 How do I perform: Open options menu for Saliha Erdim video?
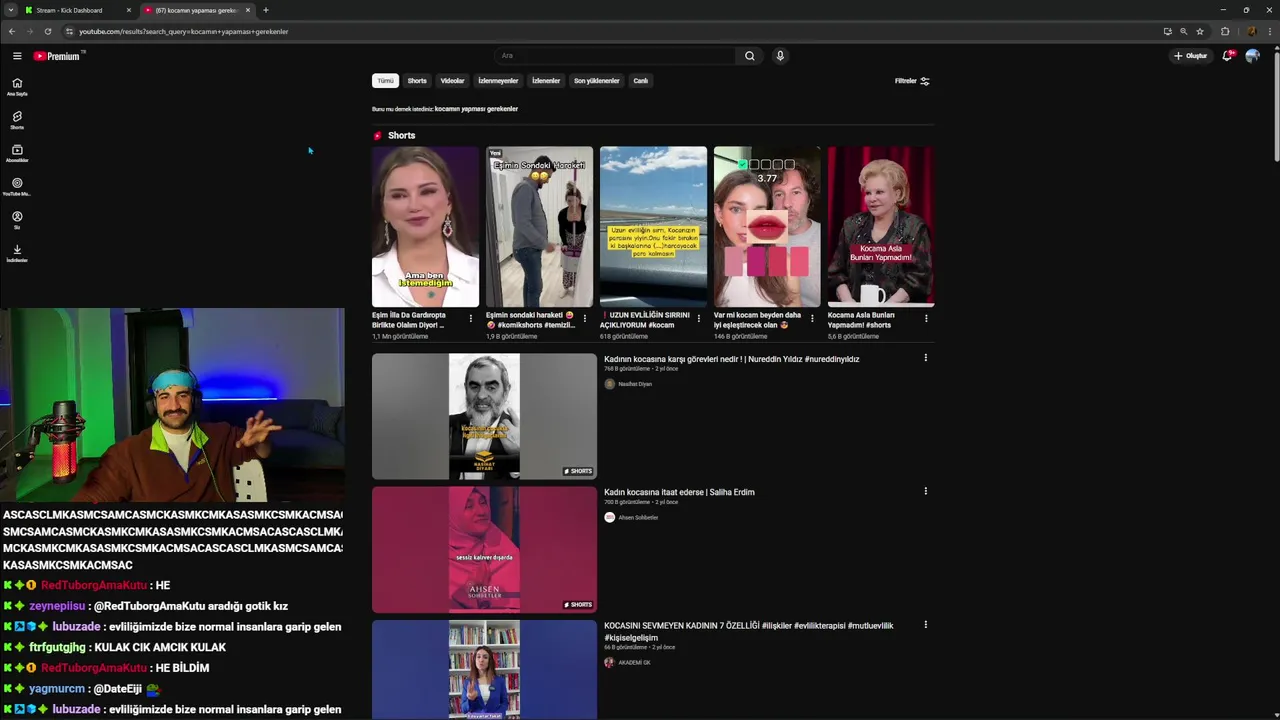(925, 491)
